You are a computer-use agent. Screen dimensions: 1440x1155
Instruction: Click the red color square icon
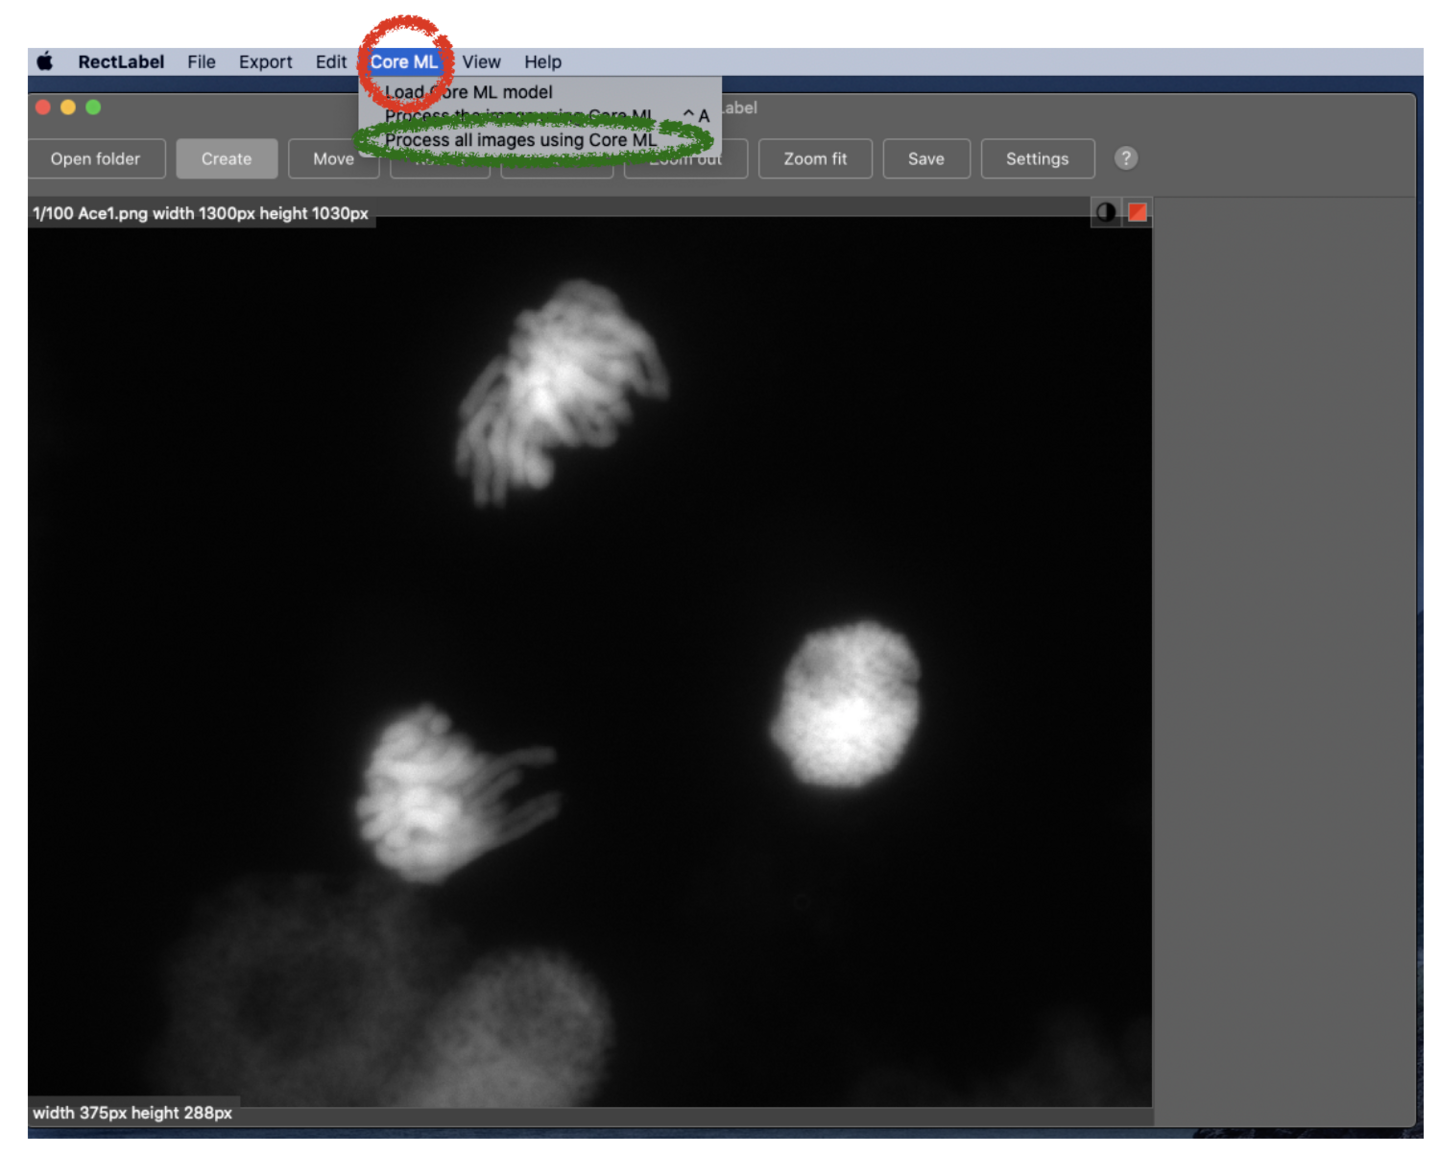coord(1137,212)
